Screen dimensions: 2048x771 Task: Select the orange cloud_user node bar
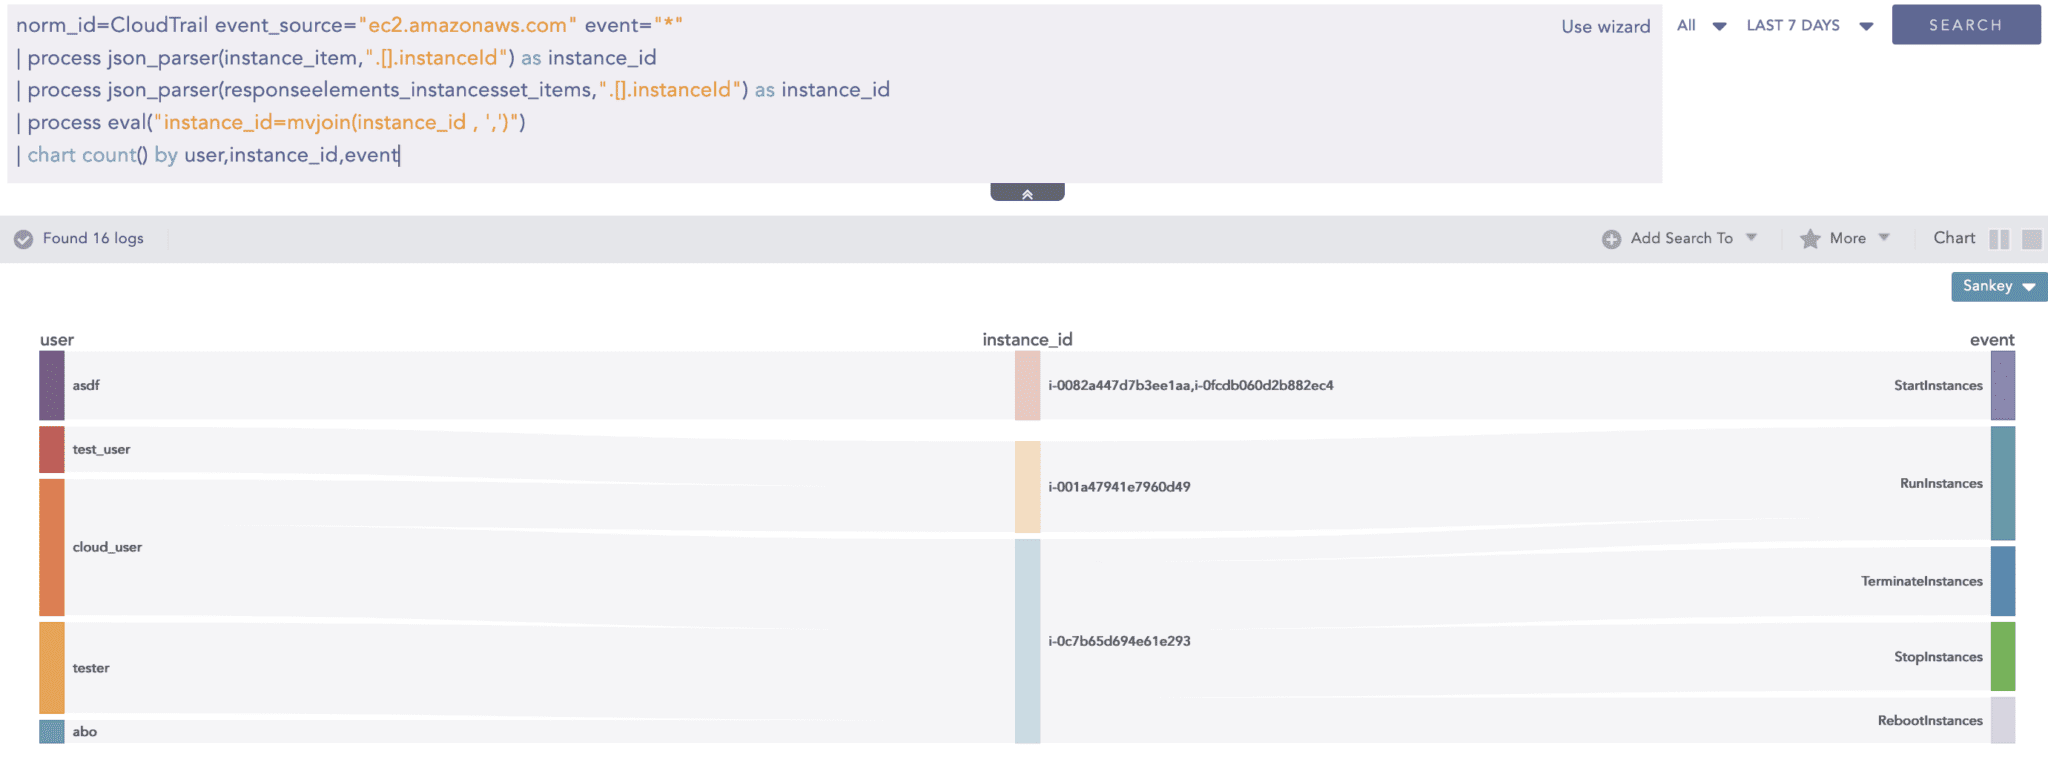(x=52, y=547)
